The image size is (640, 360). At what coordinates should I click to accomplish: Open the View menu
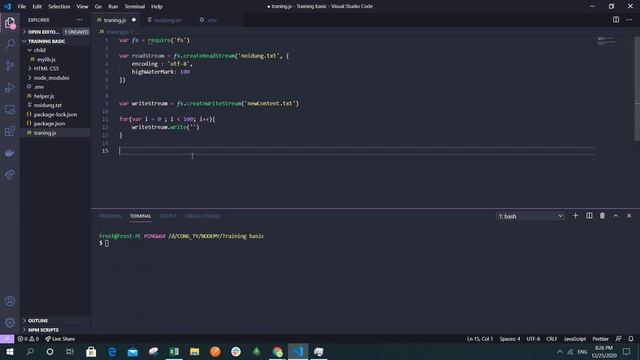coord(82,7)
